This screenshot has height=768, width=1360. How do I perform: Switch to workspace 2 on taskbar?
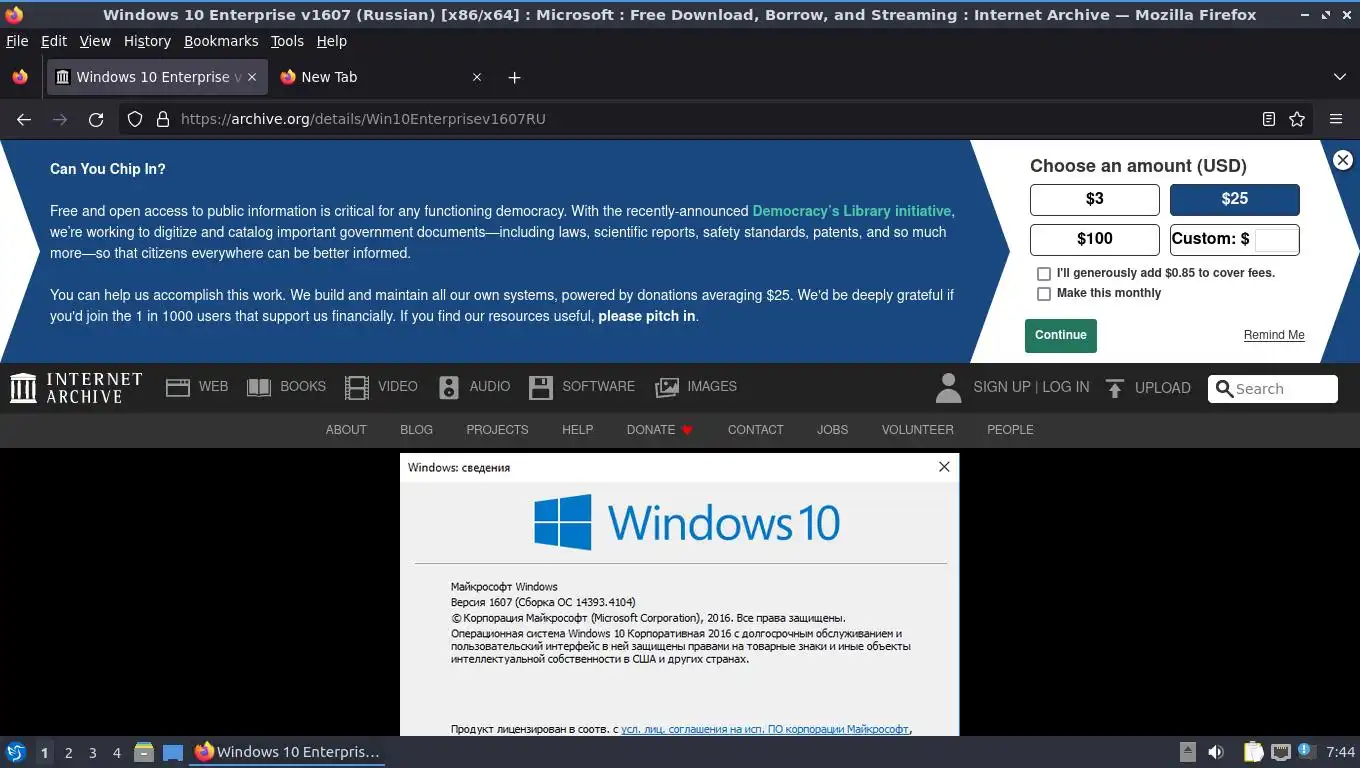(68, 753)
